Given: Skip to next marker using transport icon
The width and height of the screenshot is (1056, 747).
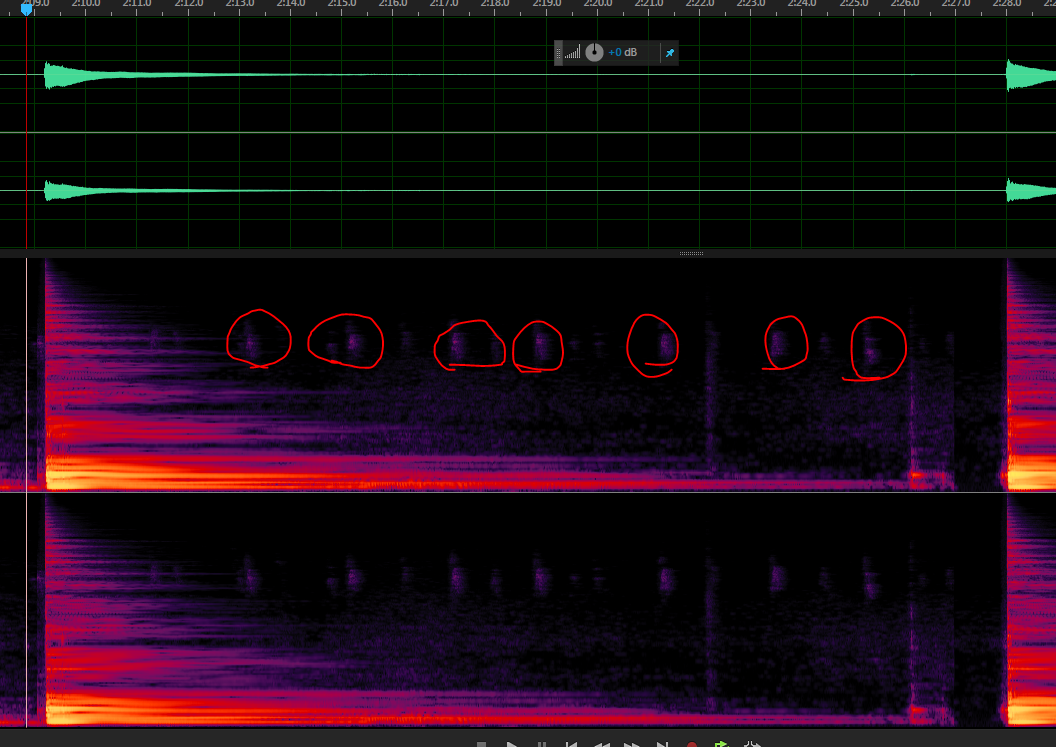Looking at the screenshot, I should 662,743.
